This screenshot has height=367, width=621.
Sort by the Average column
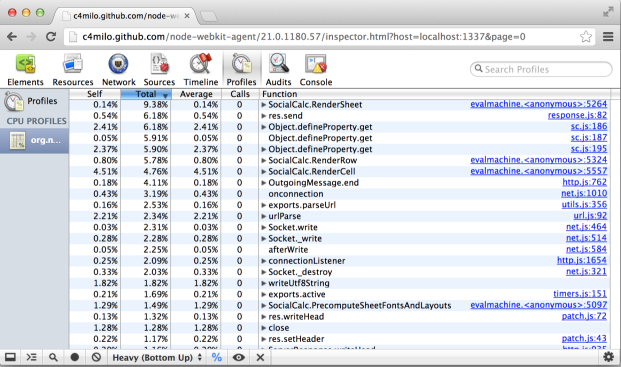point(196,94)
